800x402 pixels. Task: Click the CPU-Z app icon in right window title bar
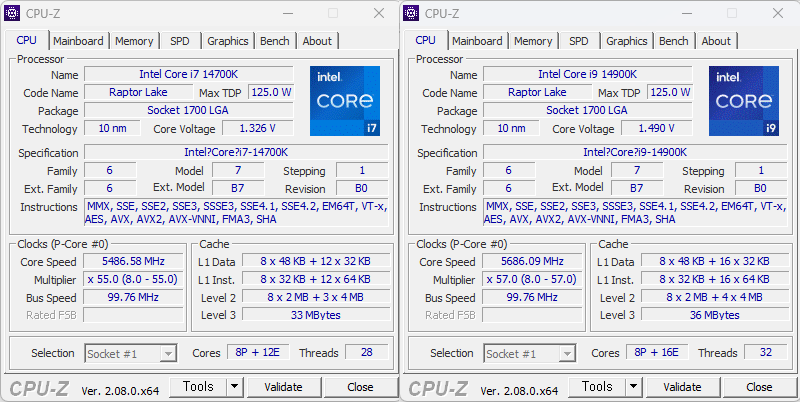tap(411, 13)
